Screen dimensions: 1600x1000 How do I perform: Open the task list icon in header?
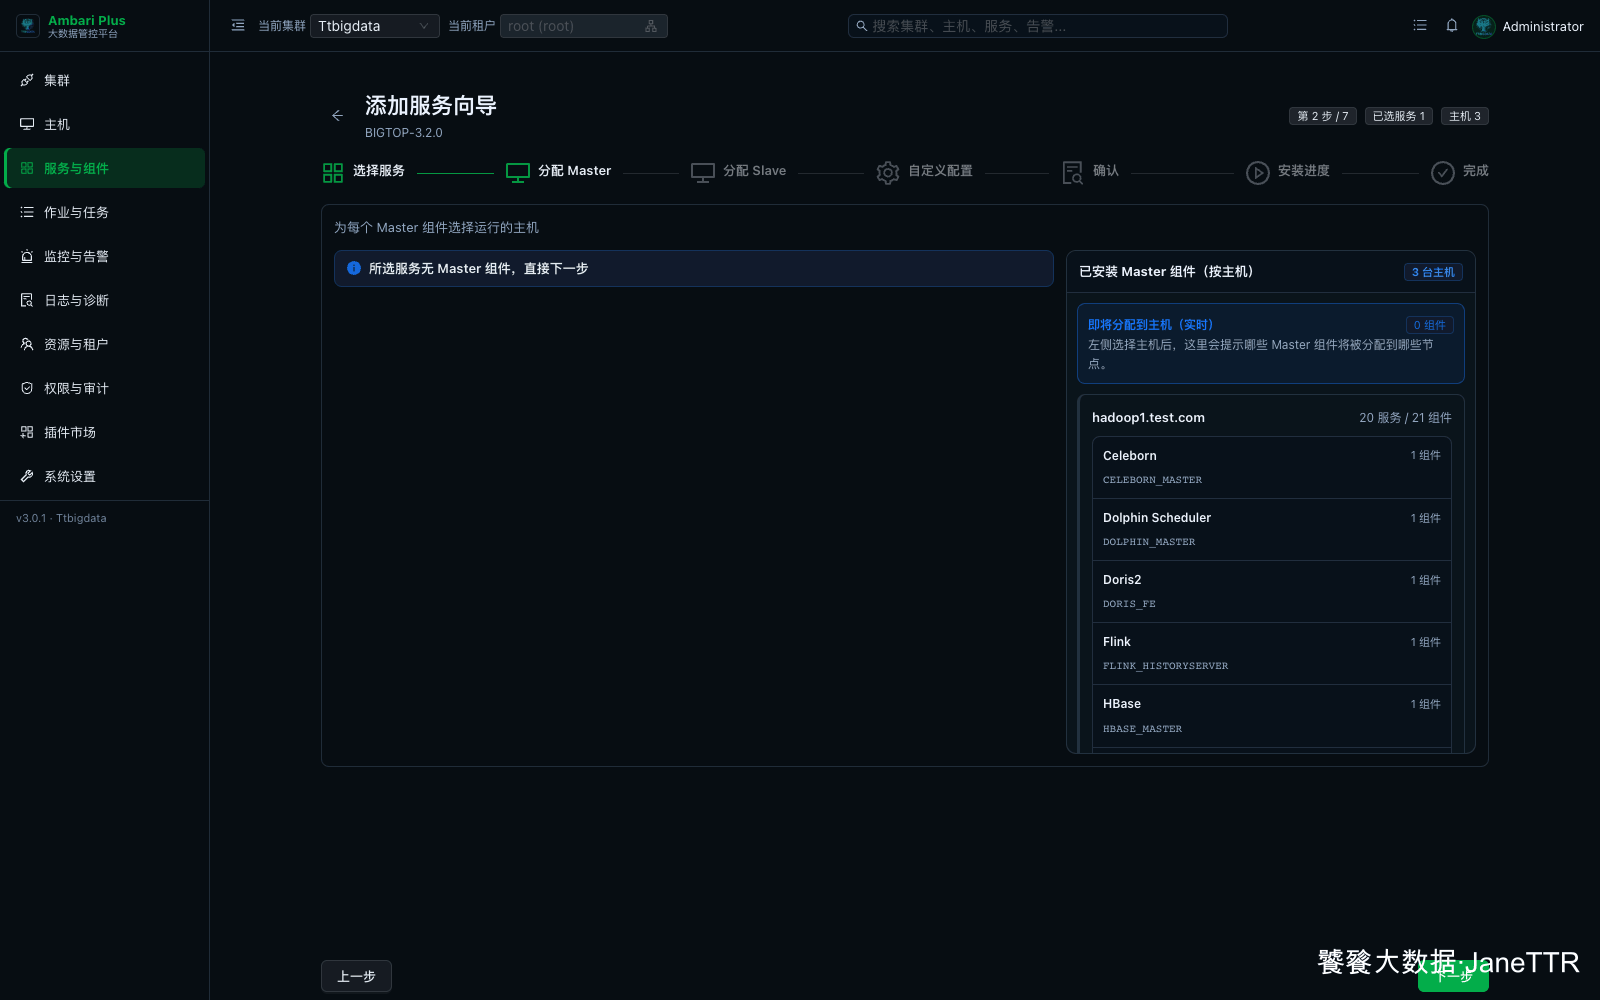tap(1420, 26)
